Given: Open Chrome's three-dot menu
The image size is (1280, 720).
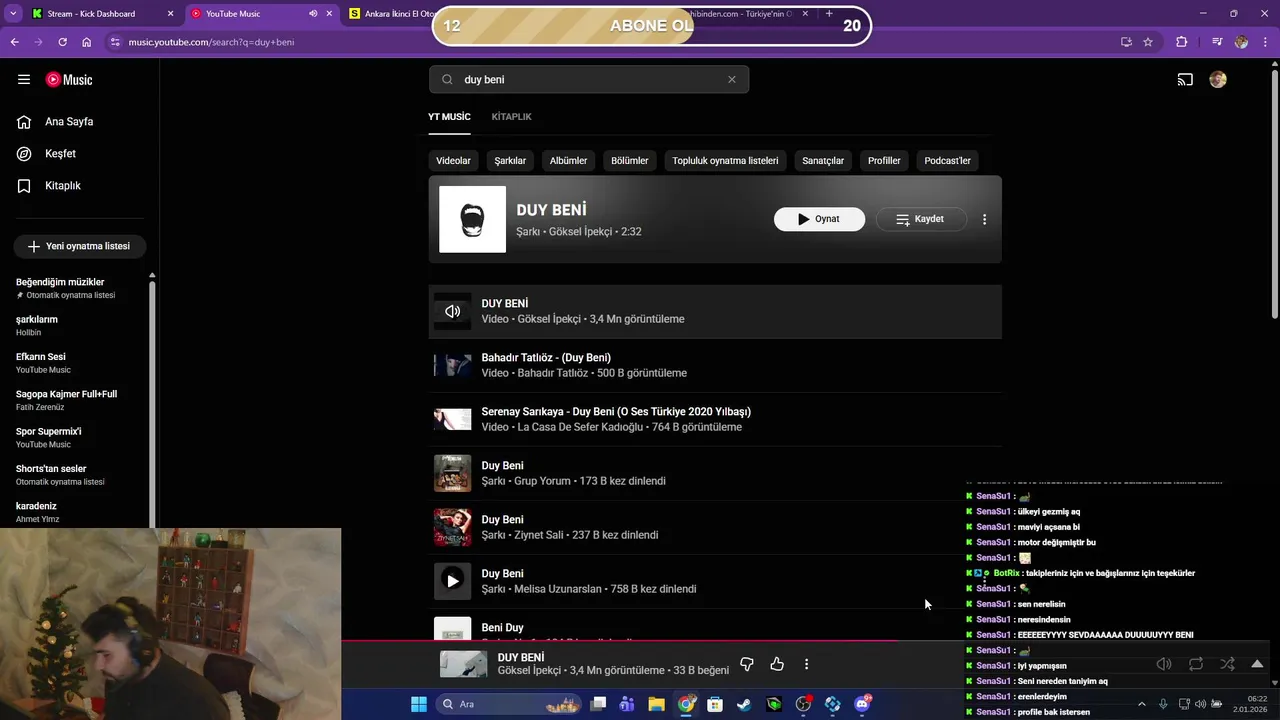Looking at the screenshot, I should click(x=1265, y=42).
